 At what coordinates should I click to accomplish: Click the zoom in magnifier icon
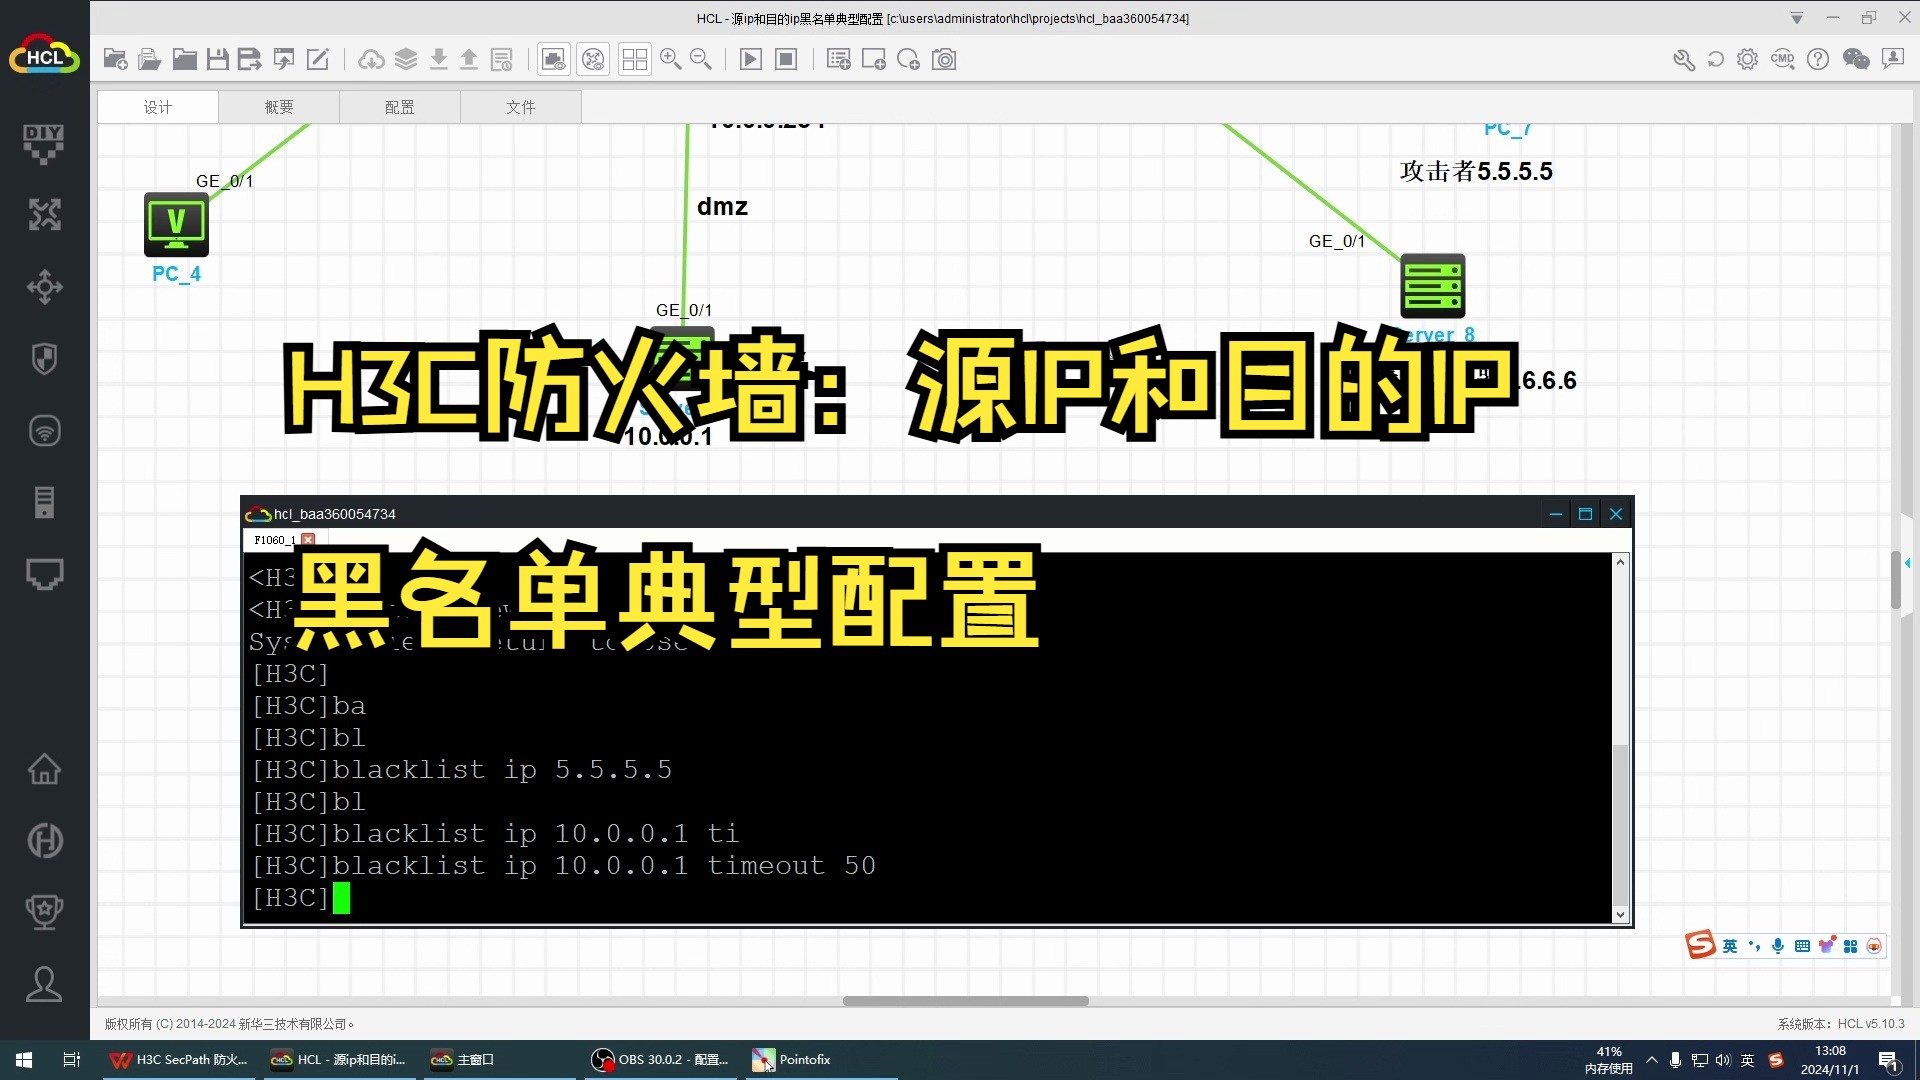[x=670, y=60]
